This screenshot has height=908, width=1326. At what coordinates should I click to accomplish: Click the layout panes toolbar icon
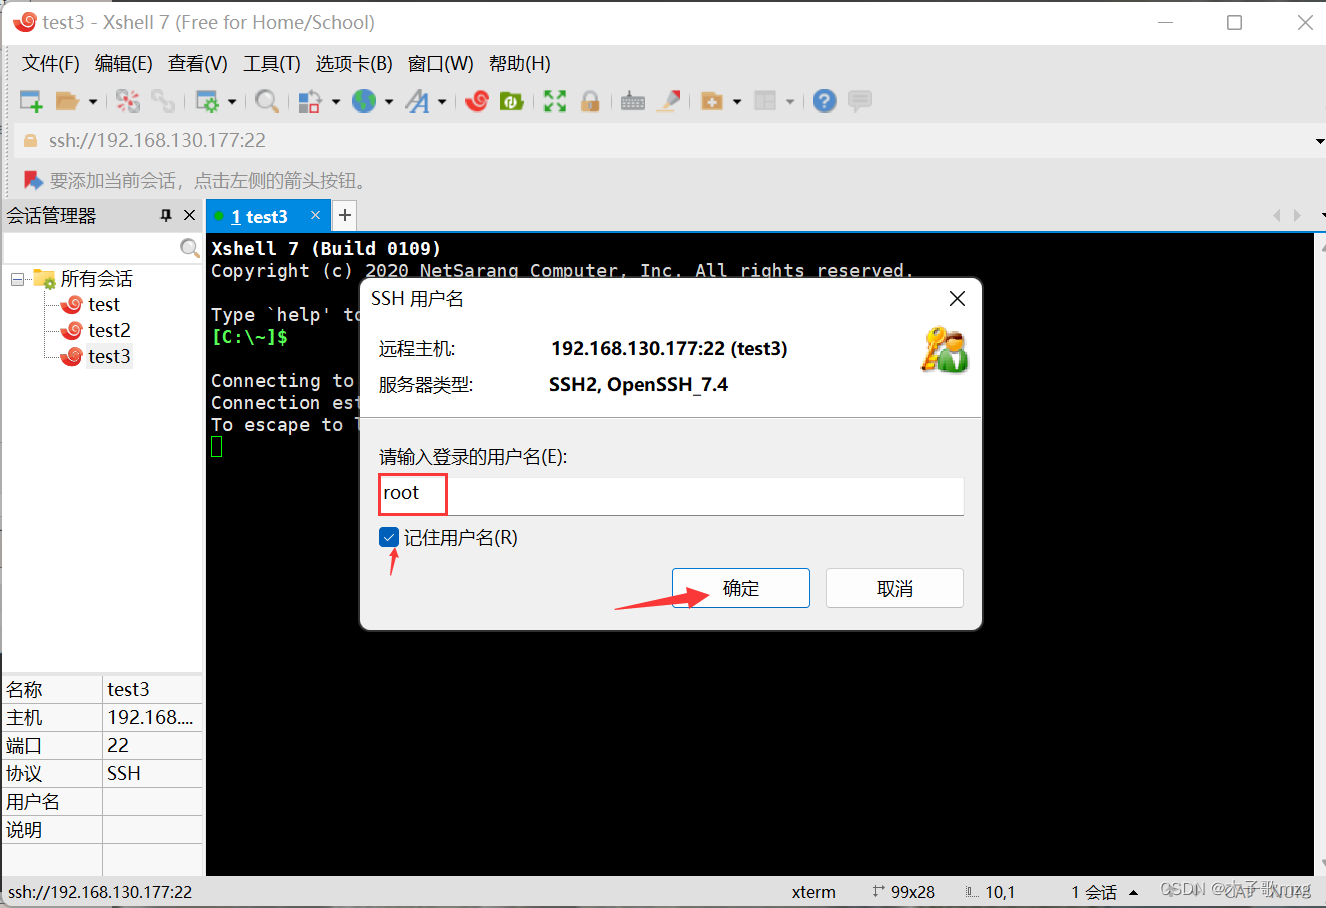click(765, 101)
